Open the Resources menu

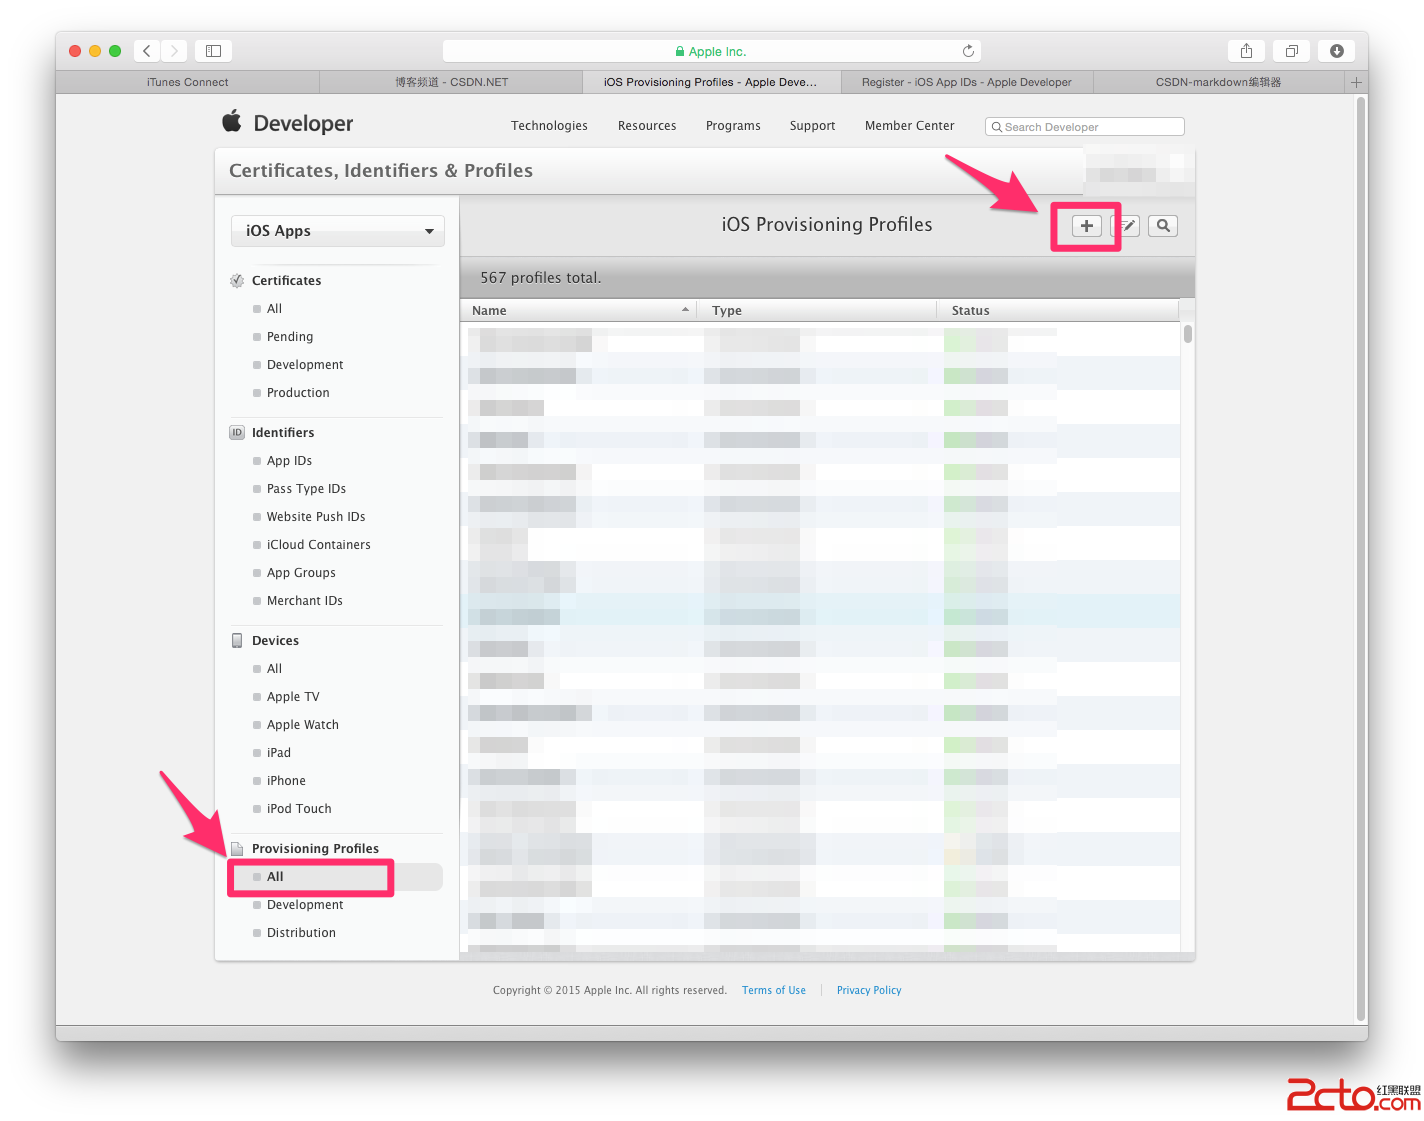tap(647, 126)
